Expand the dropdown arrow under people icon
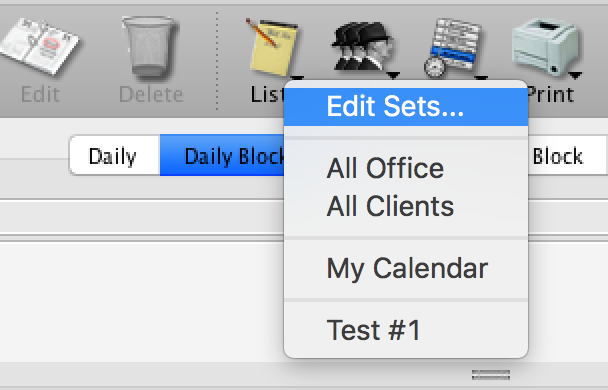608x390 pixels. pos(393,75)
